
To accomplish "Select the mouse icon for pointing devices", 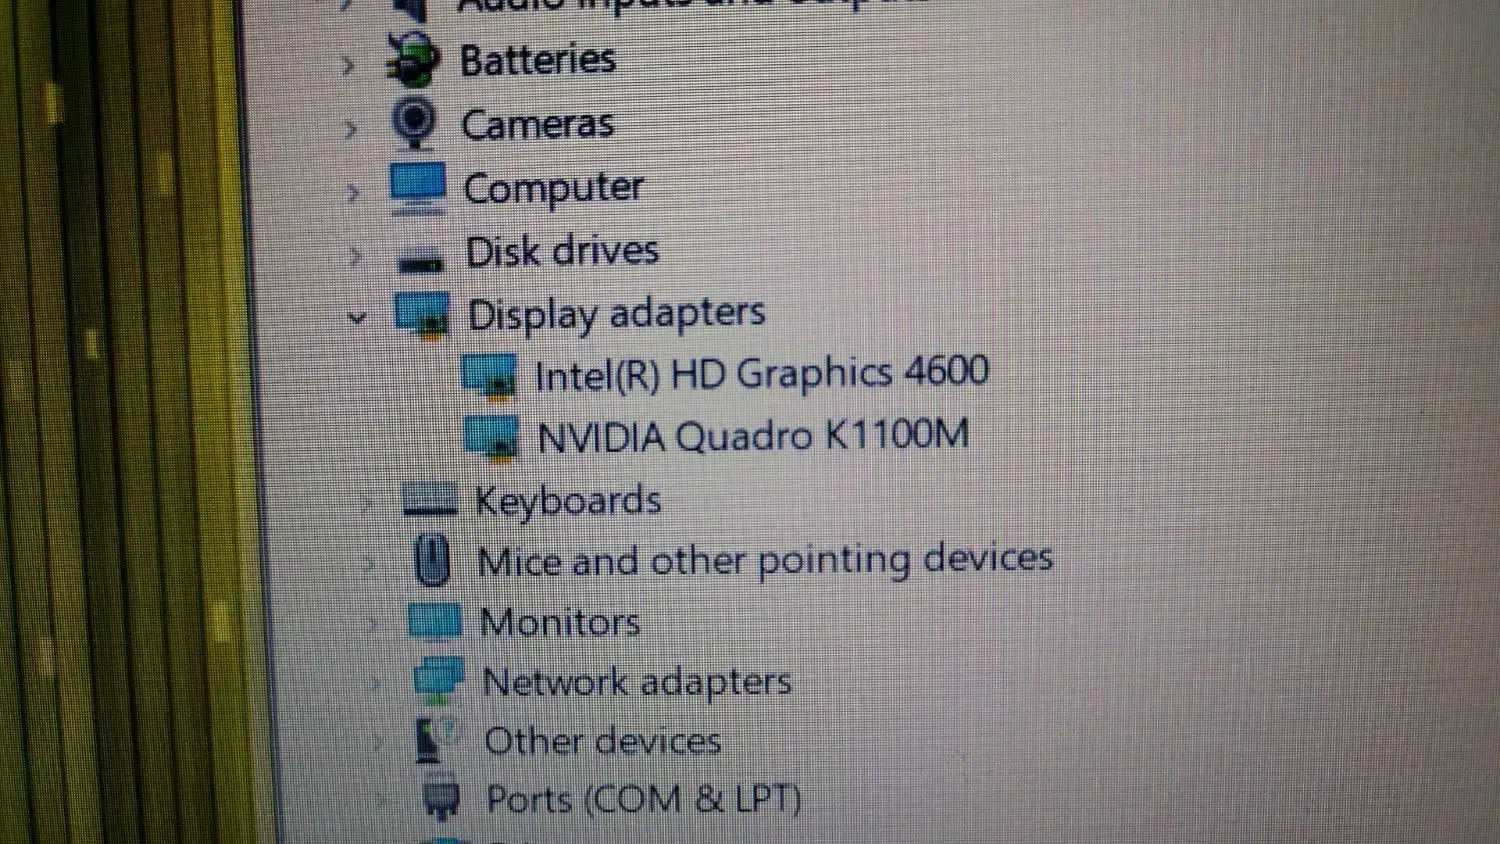I will coord(432,561).
